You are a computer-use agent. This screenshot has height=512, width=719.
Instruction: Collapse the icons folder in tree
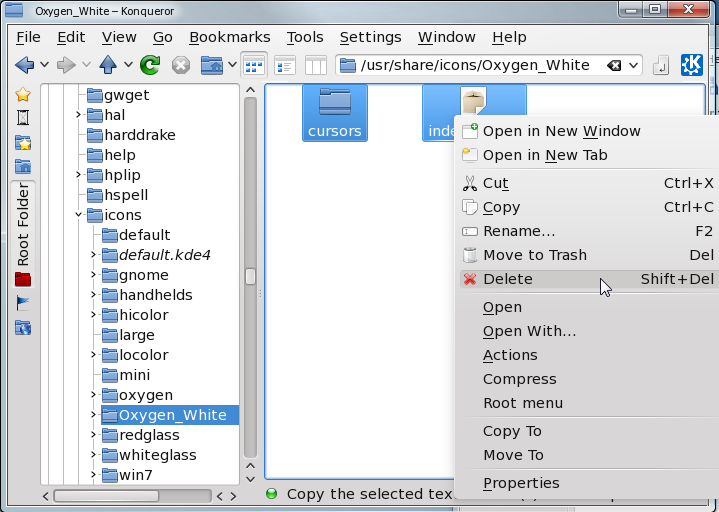pyautogui.click(x=78, y=215)
